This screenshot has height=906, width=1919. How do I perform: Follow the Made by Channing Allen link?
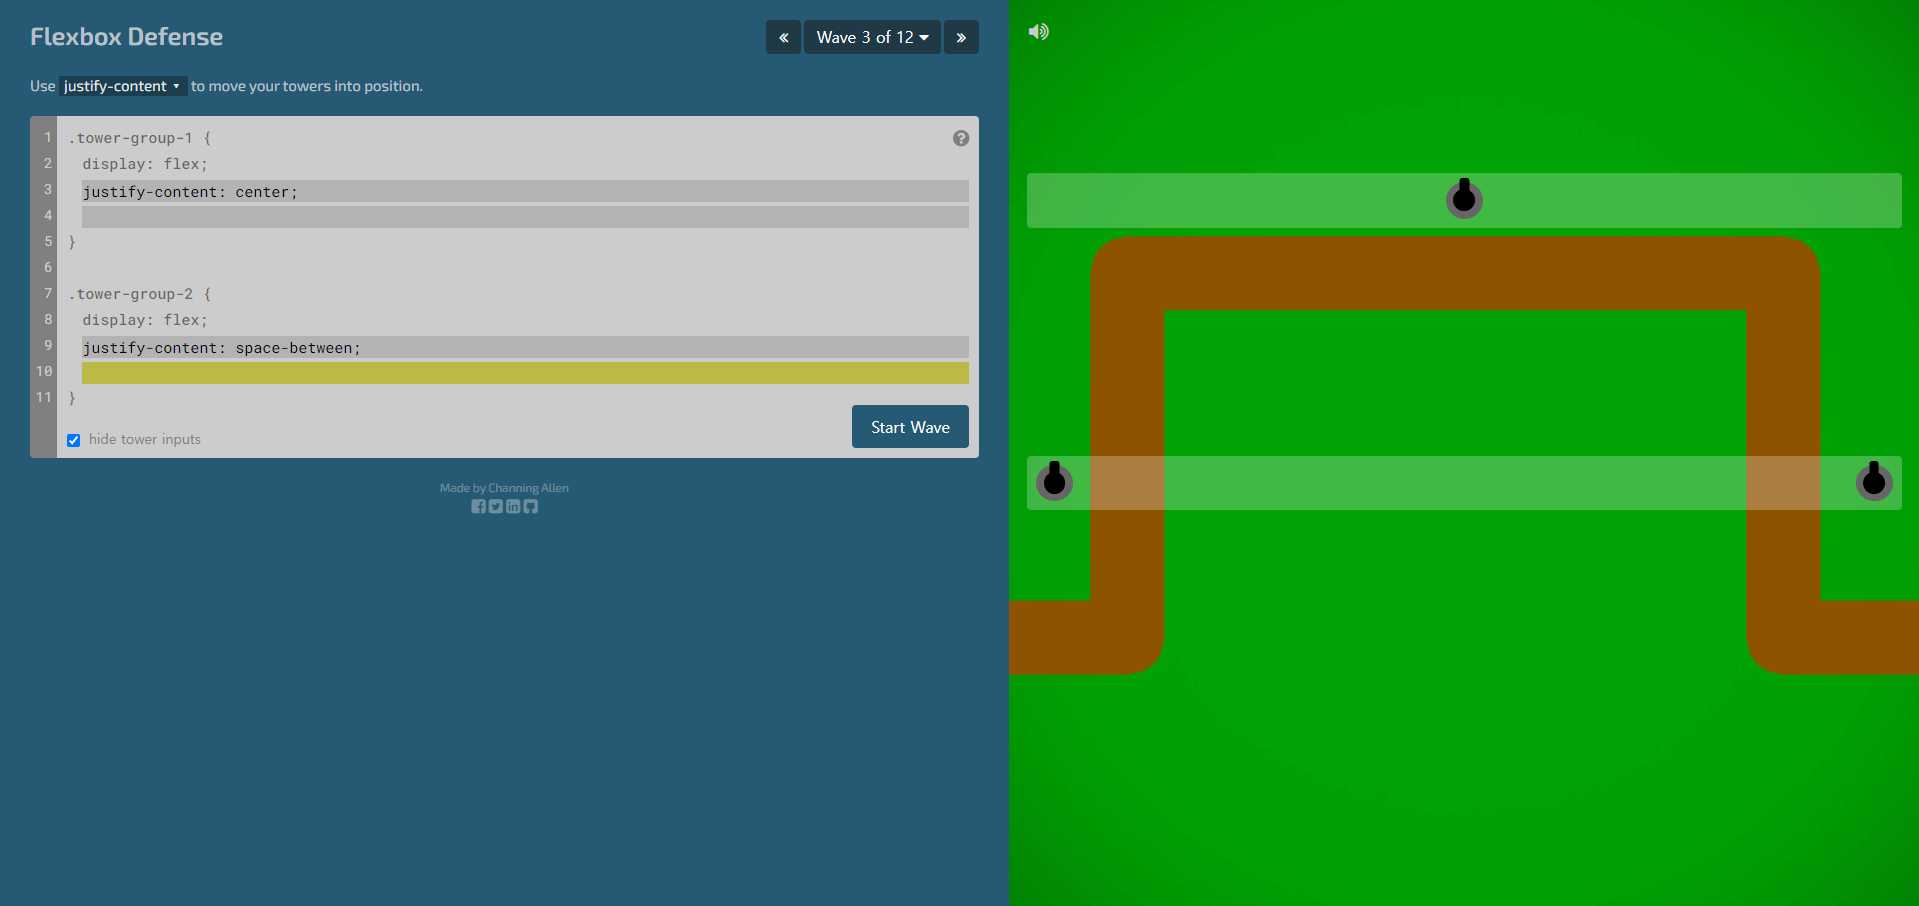[x=504, y=488]
